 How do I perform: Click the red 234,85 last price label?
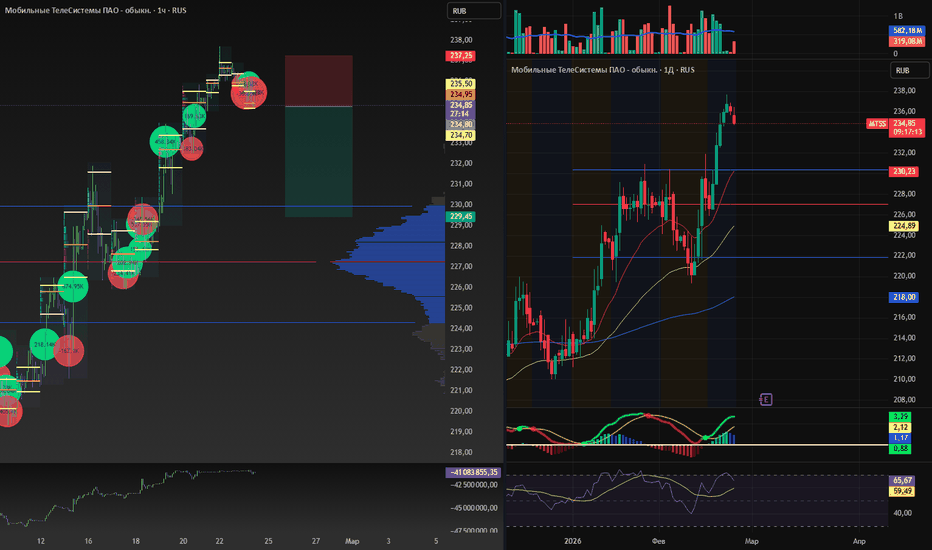point(906,127)
